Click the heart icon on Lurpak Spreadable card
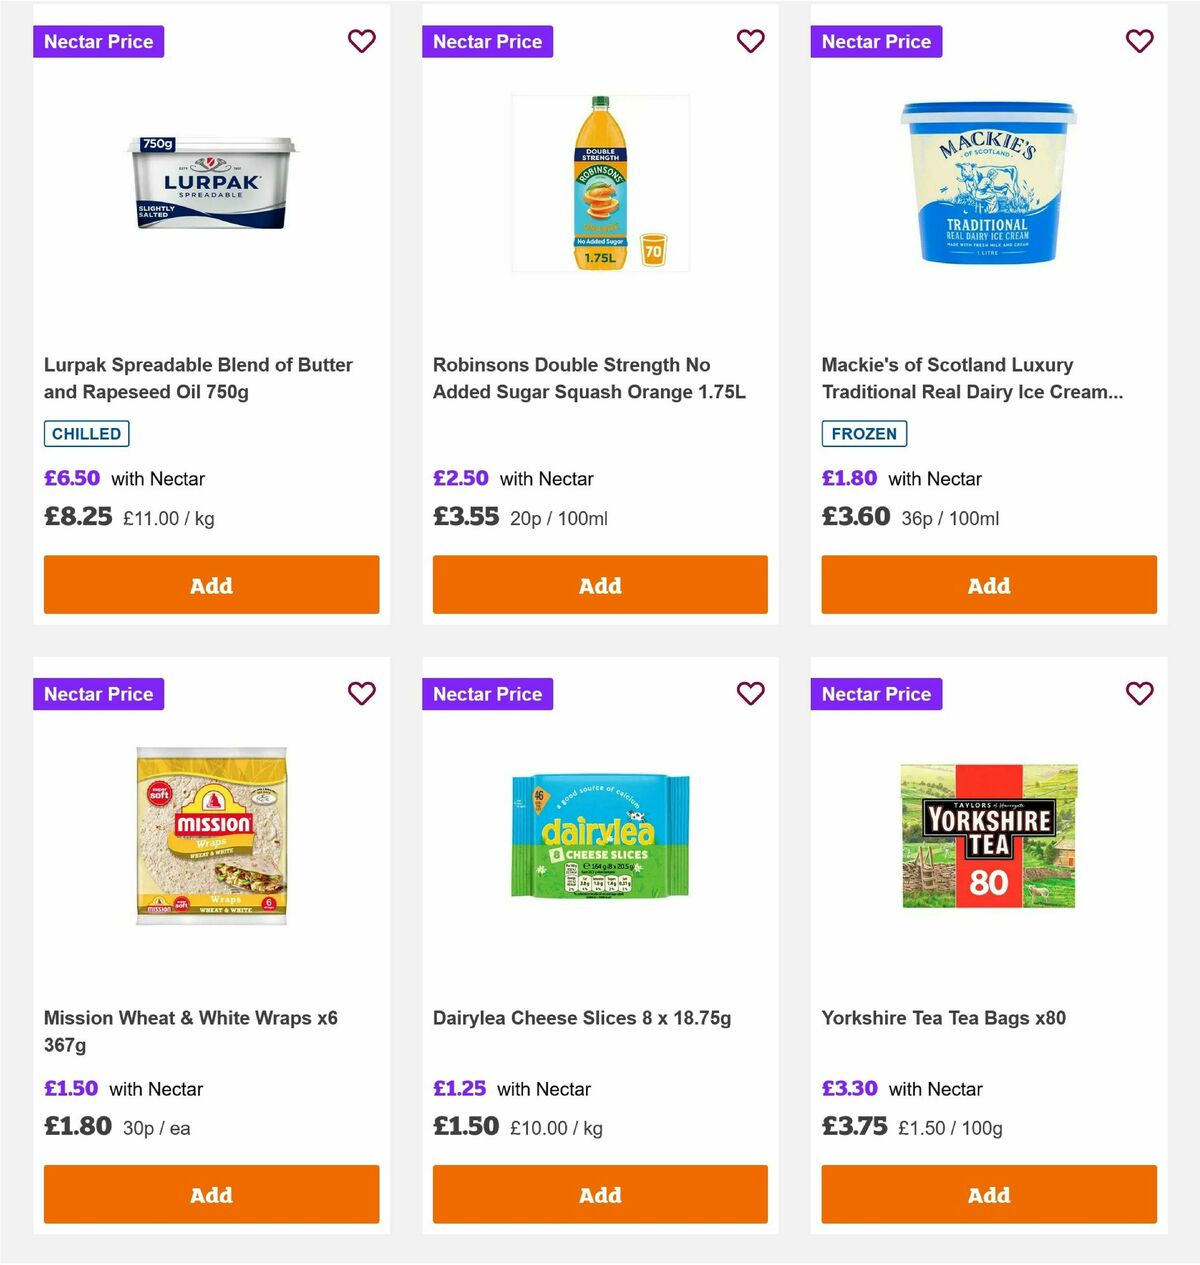 361,41
